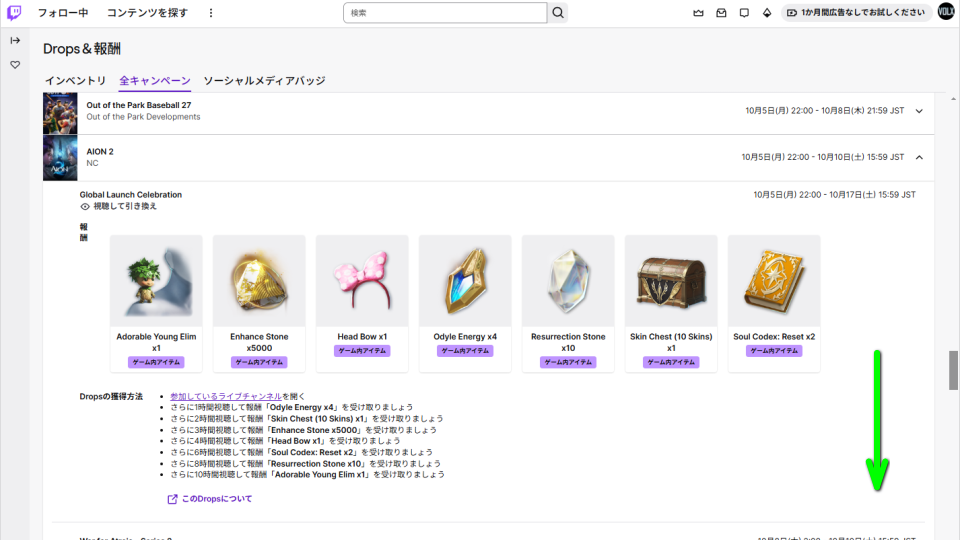Click ゲーム内アイテム tag under Skin Chest
The image size is (960, 540).
point(671,362)
